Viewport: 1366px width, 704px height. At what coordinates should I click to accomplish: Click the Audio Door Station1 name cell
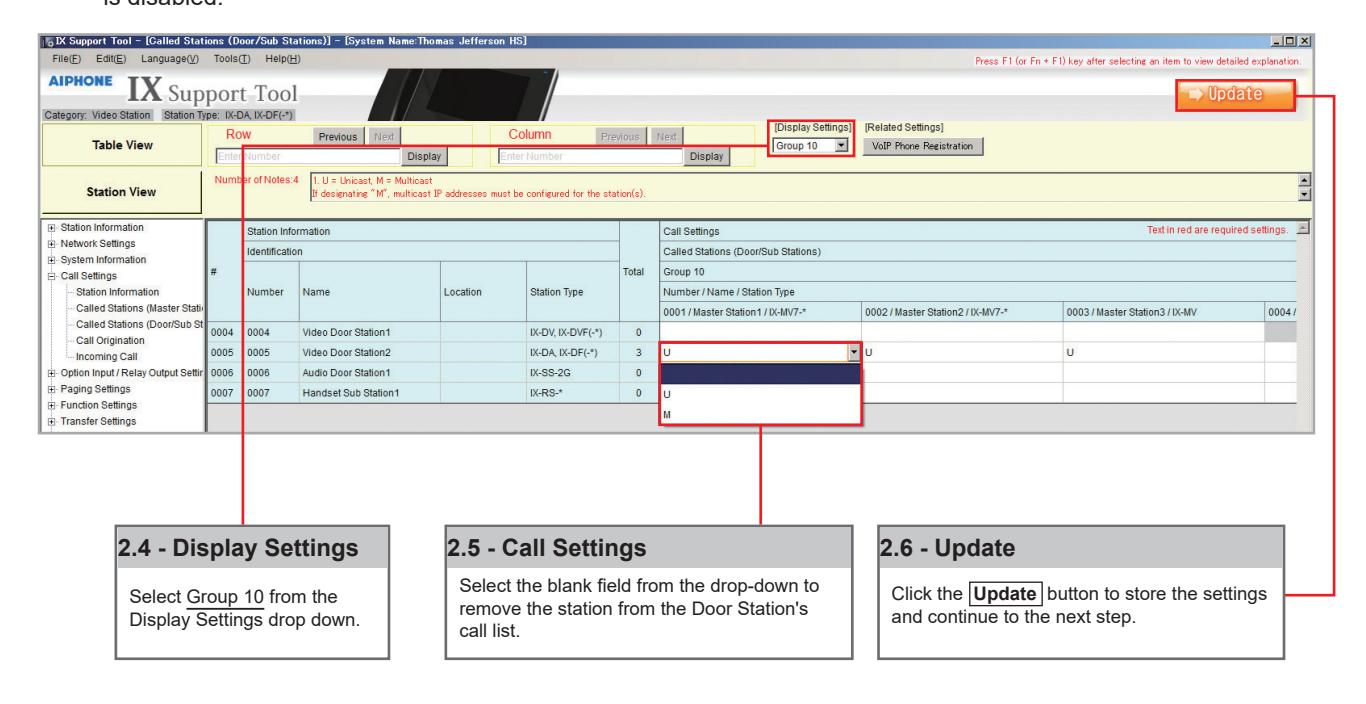[370, 372]
